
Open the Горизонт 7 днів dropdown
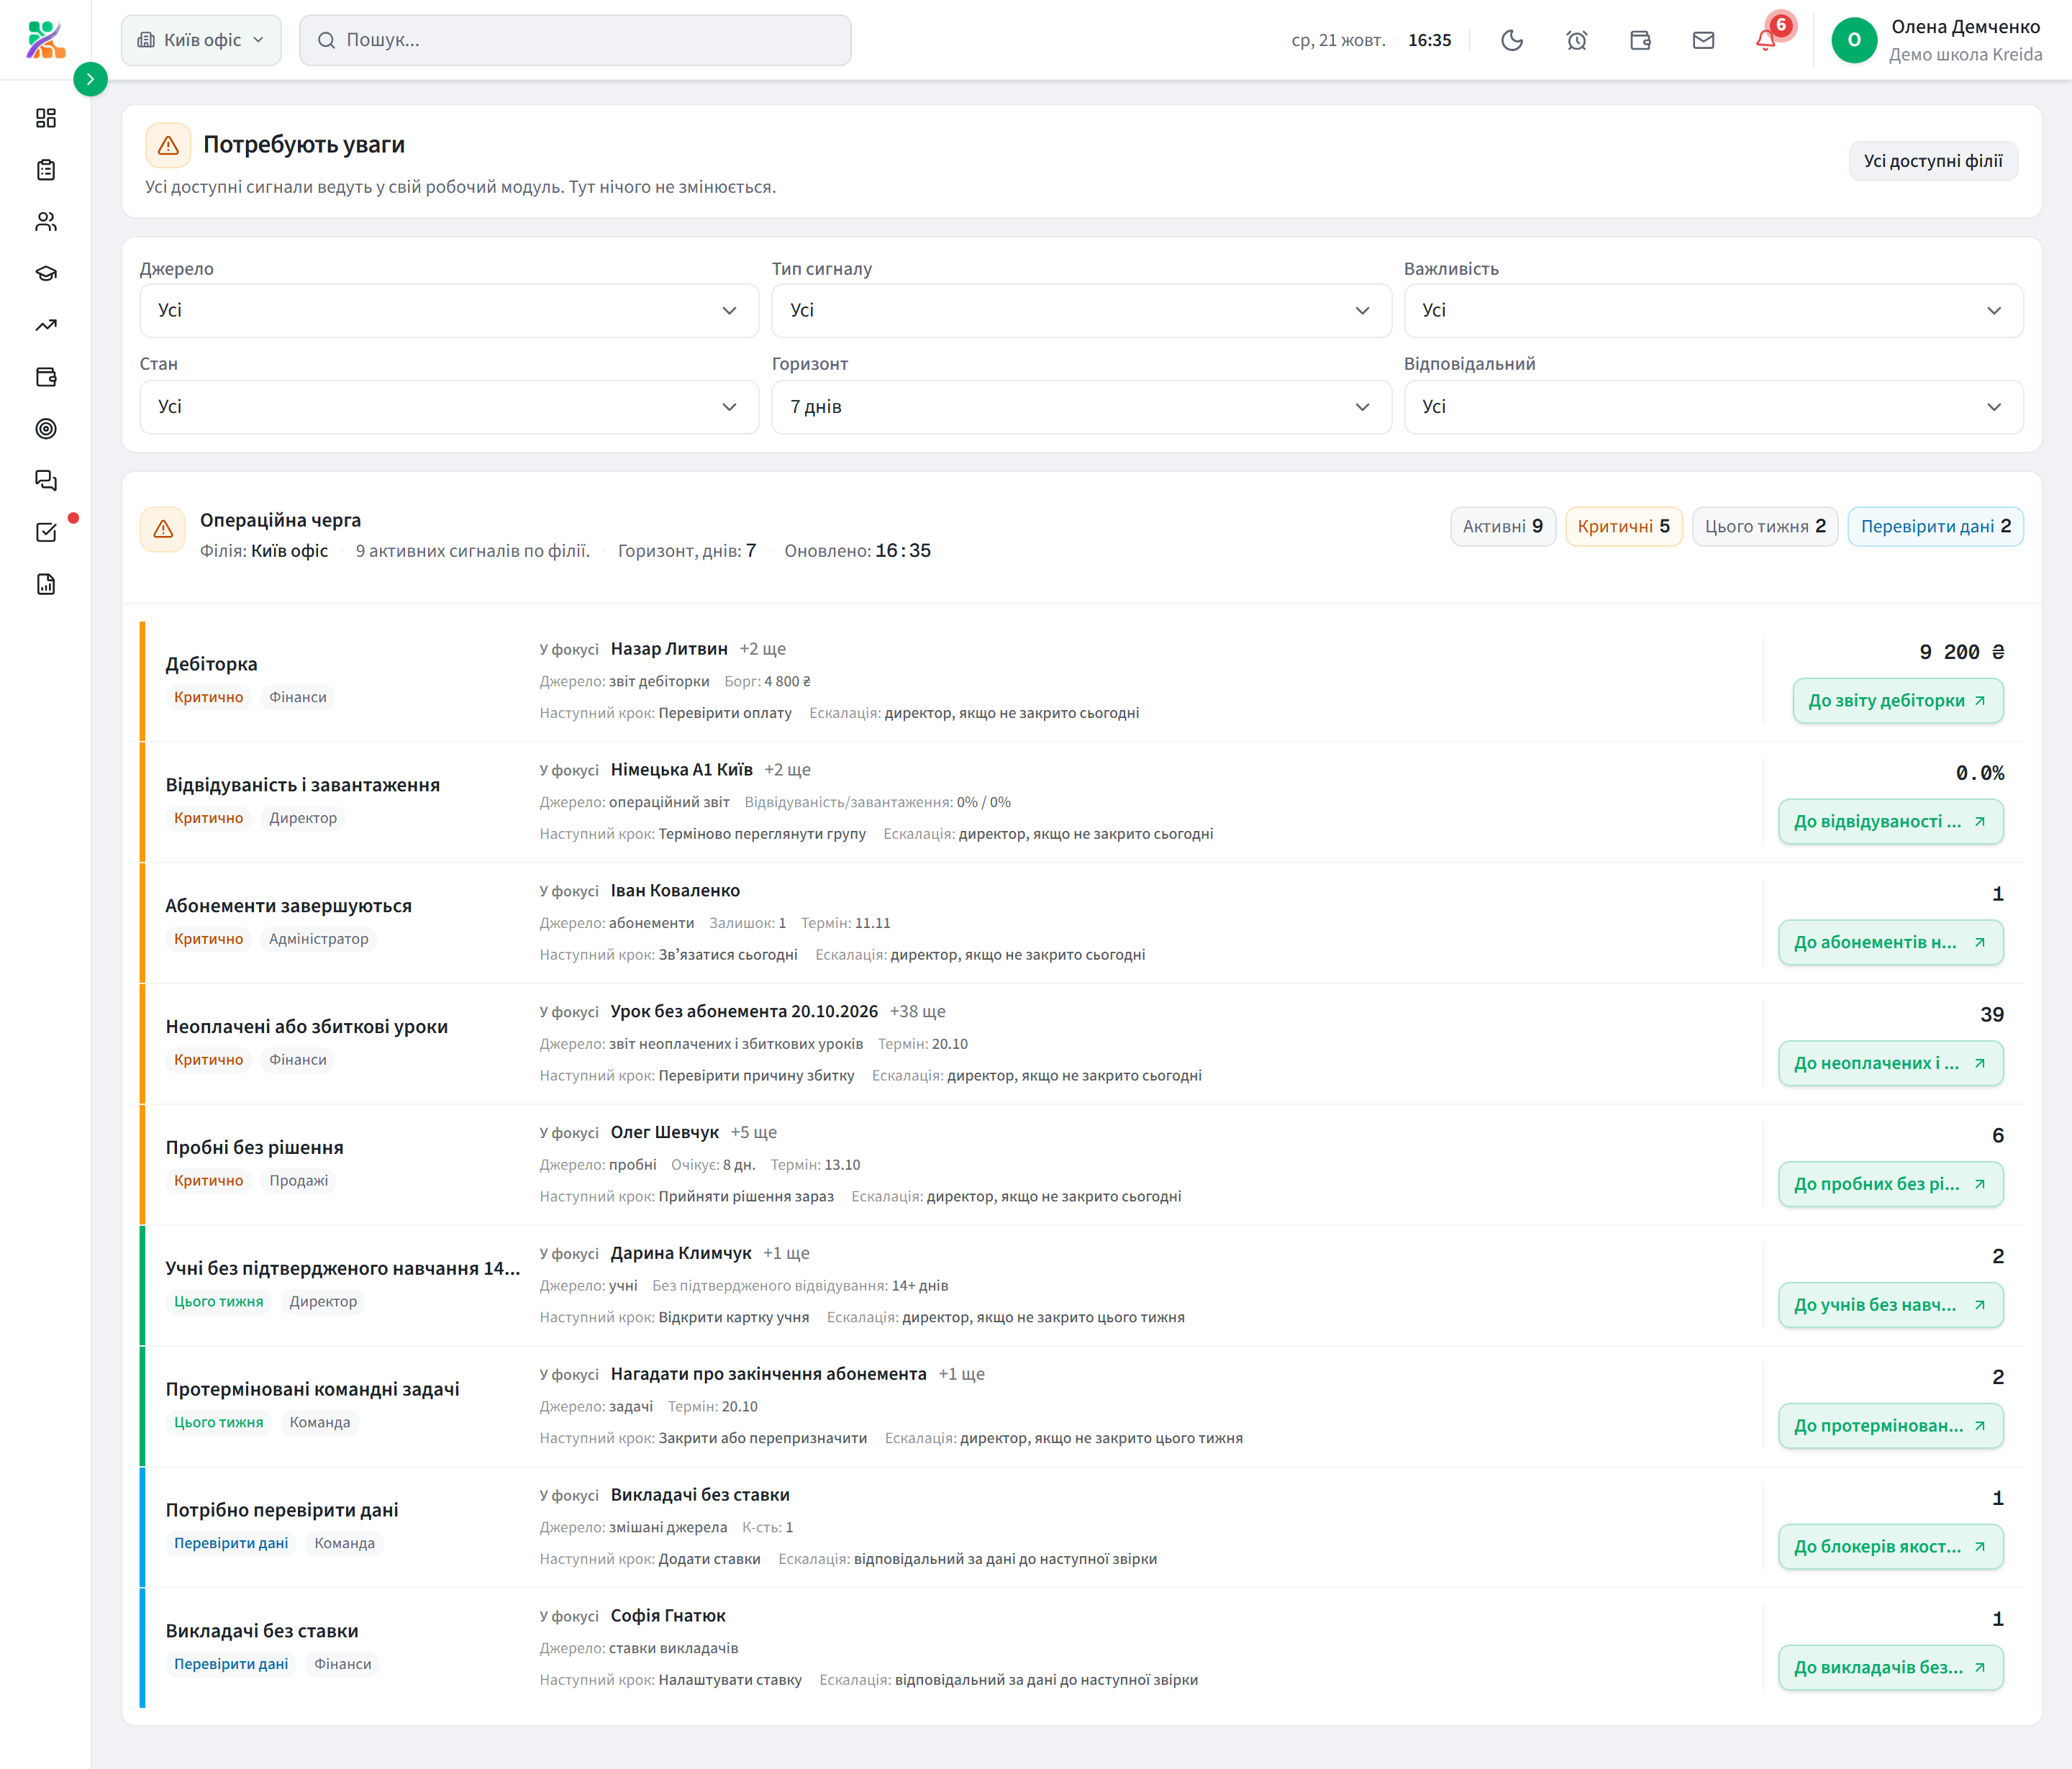(1081, 407)
